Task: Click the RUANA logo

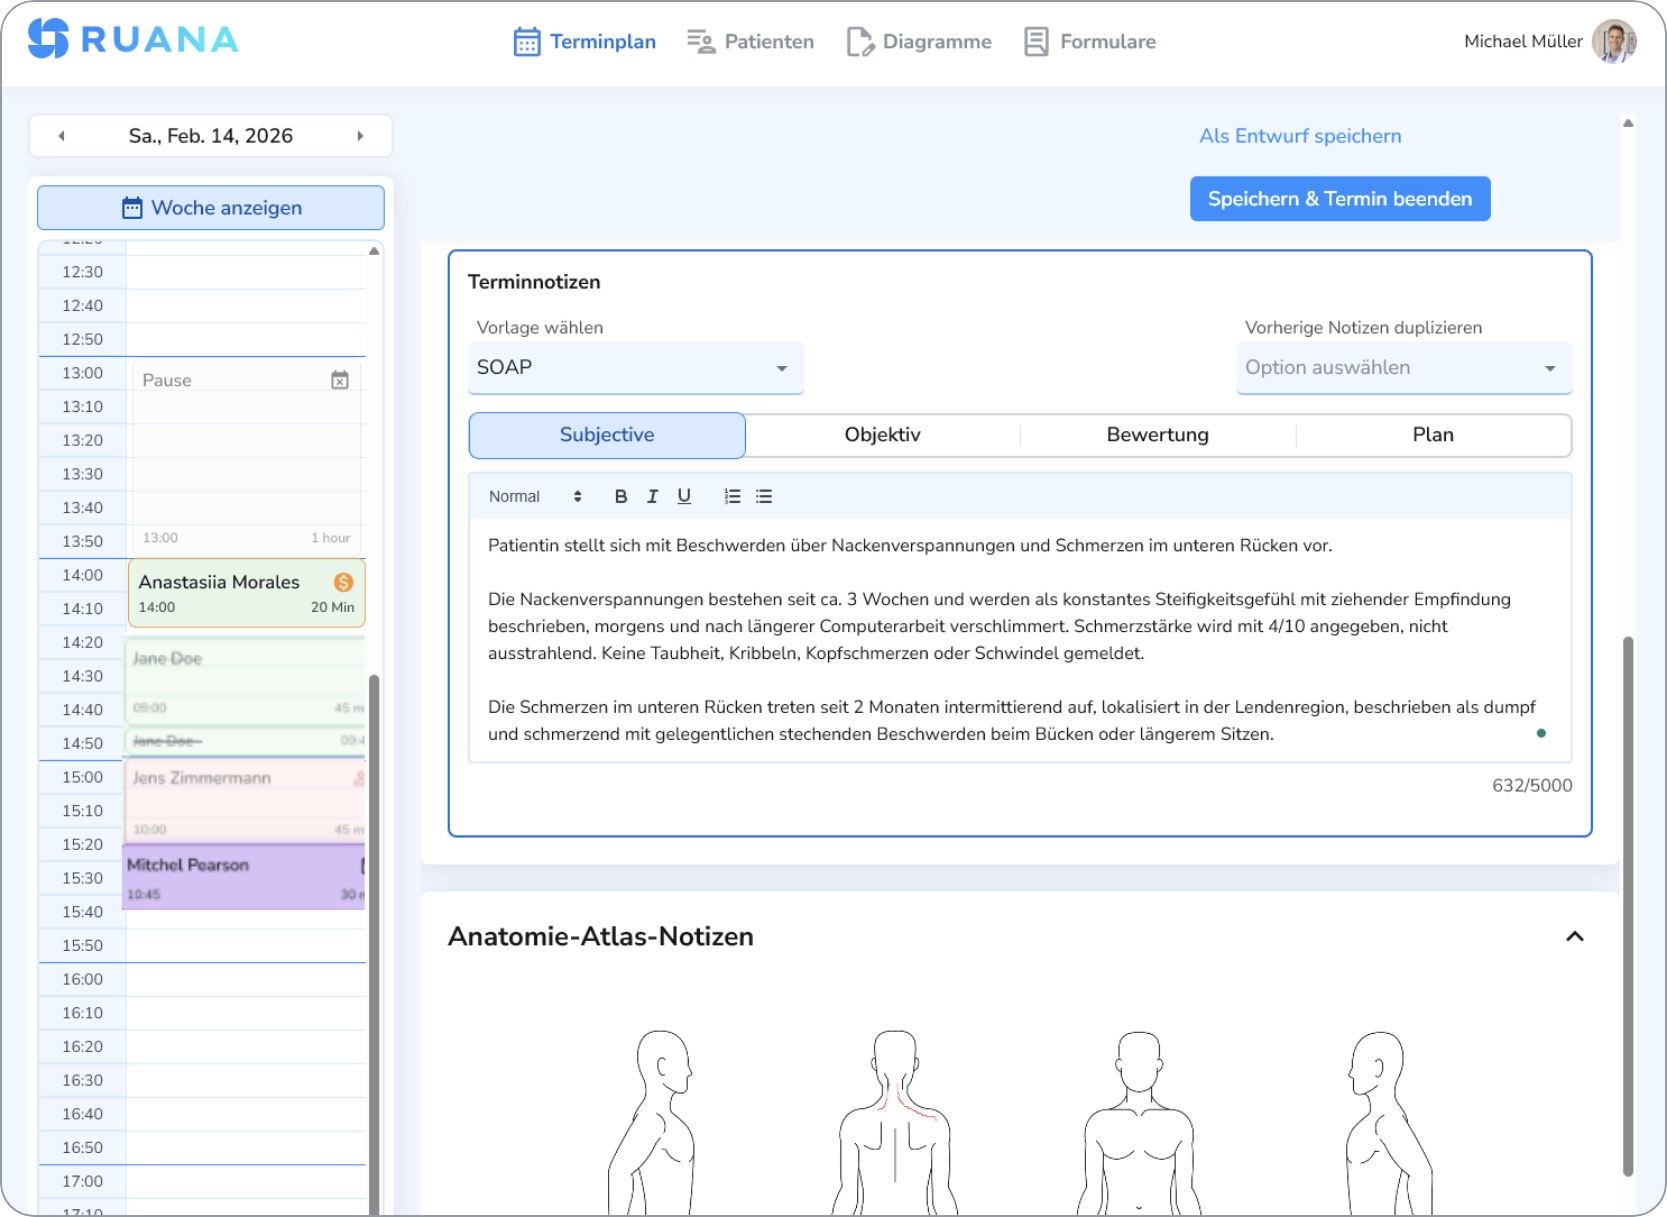Action: point(130,40)
